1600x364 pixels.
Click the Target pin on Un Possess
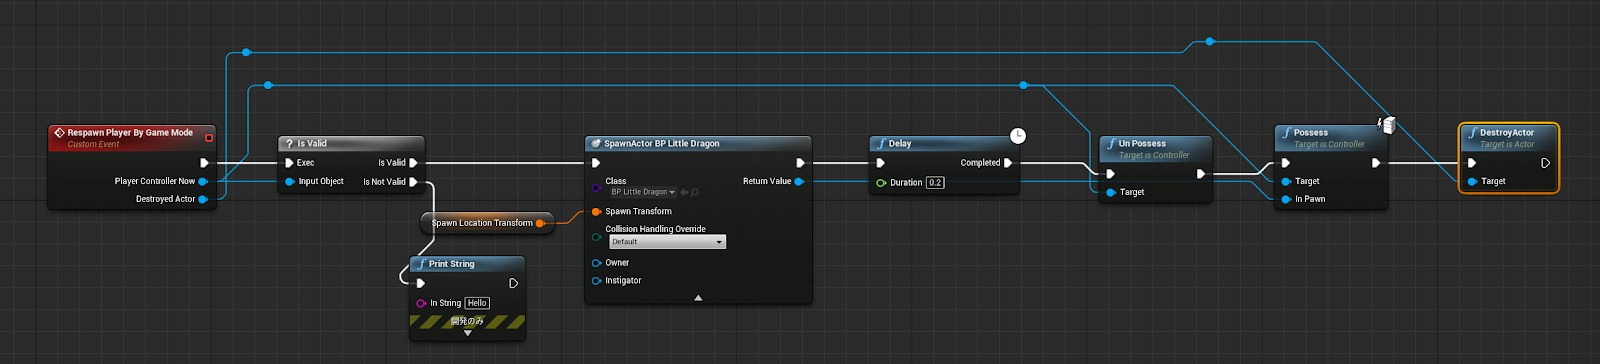pyautogui.click(x=1111, y=192)
